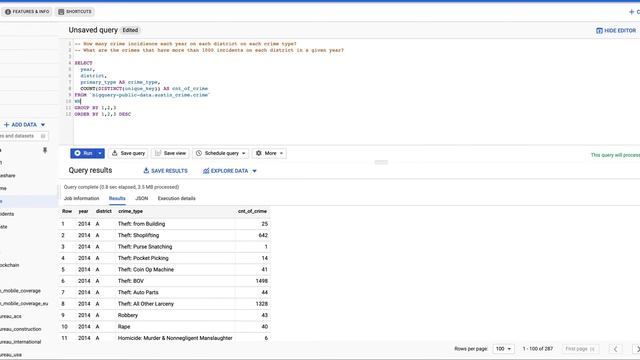Click Save query
This screenshot has width=640, height=360.
click(128, 153)
